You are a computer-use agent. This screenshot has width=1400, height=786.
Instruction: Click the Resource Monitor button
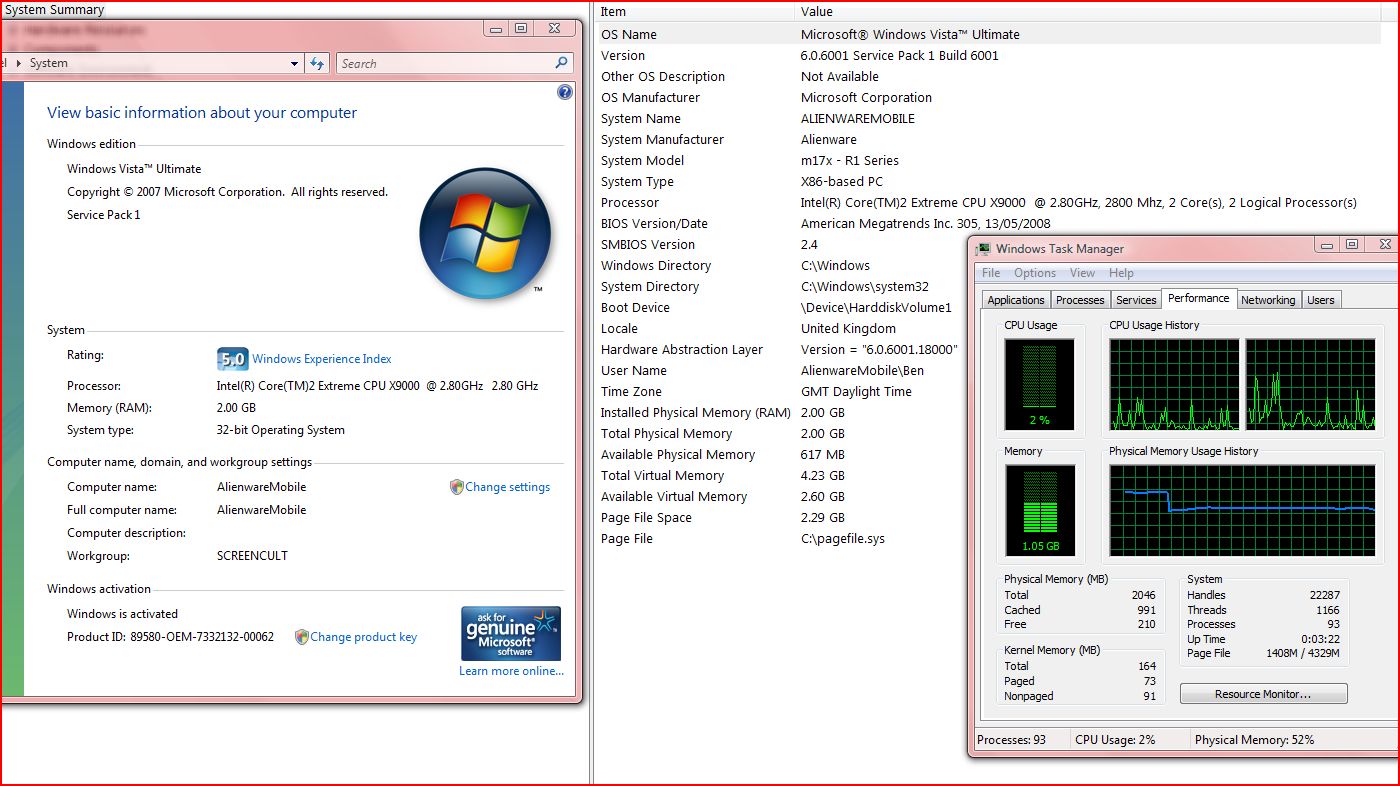(x=1263, y=694)
